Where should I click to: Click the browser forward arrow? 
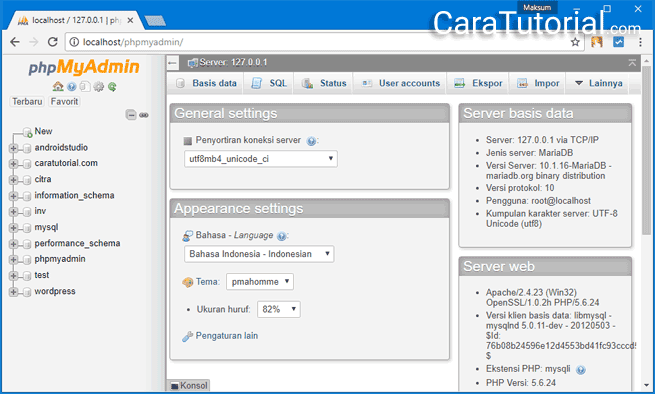33,42
